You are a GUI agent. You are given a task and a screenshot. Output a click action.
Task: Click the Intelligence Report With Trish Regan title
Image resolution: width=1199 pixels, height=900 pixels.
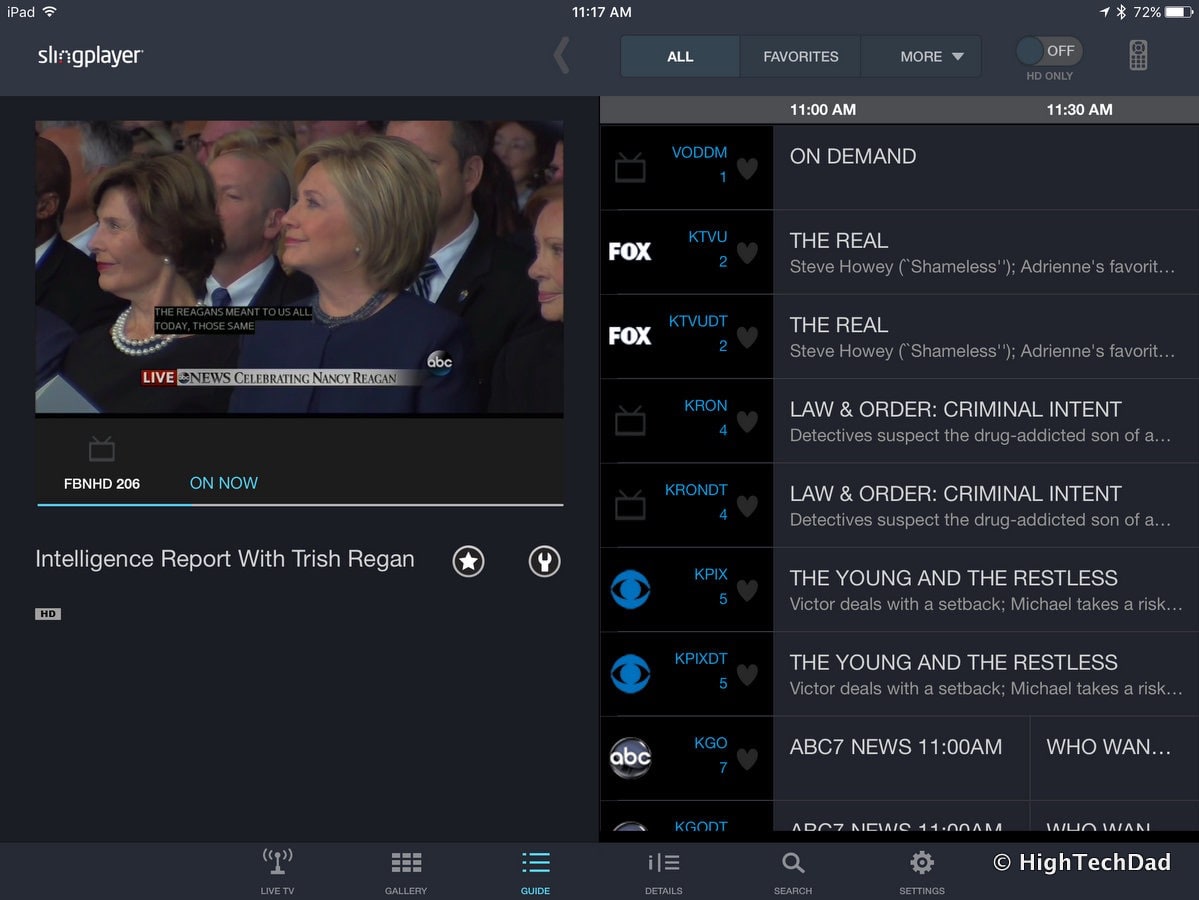tap(225, 559)
